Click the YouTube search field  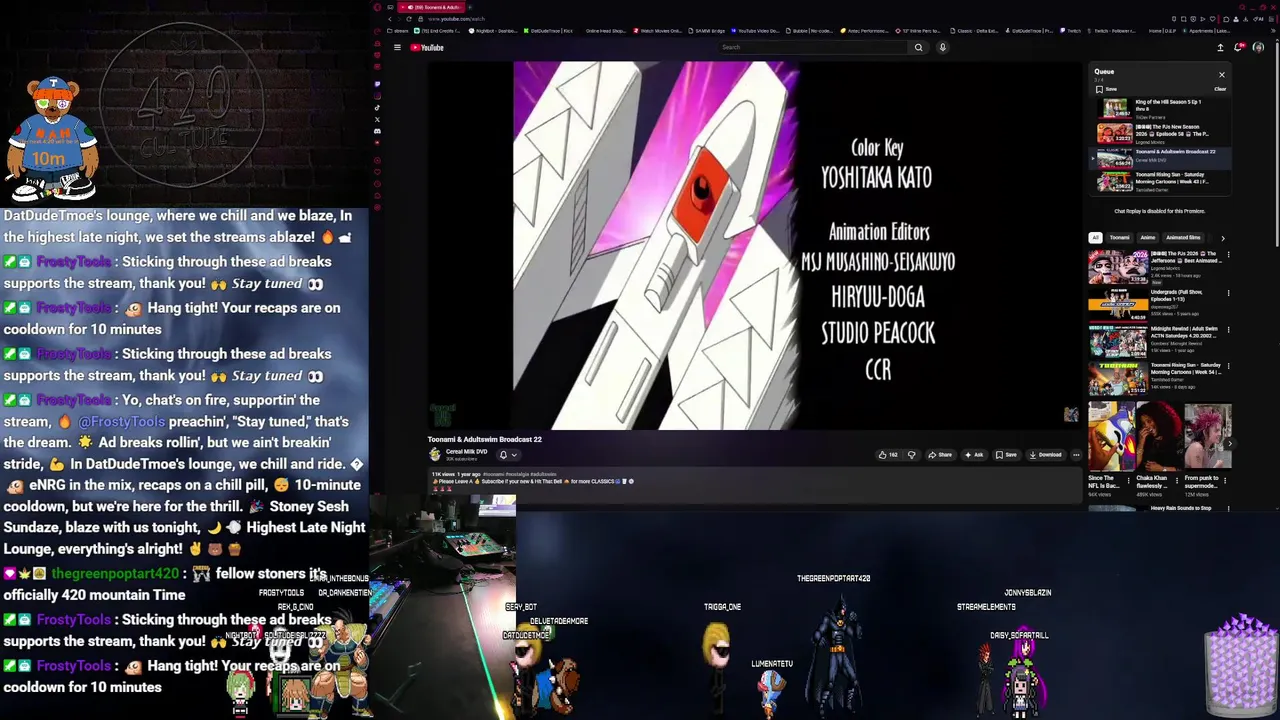[x=813, y=47]
